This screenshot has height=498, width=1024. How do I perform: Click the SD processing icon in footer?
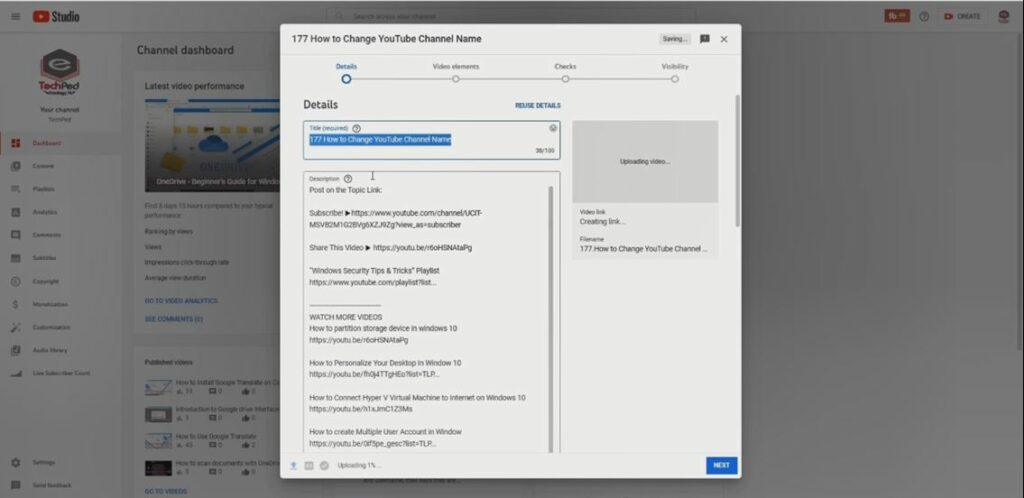[309, 465]
